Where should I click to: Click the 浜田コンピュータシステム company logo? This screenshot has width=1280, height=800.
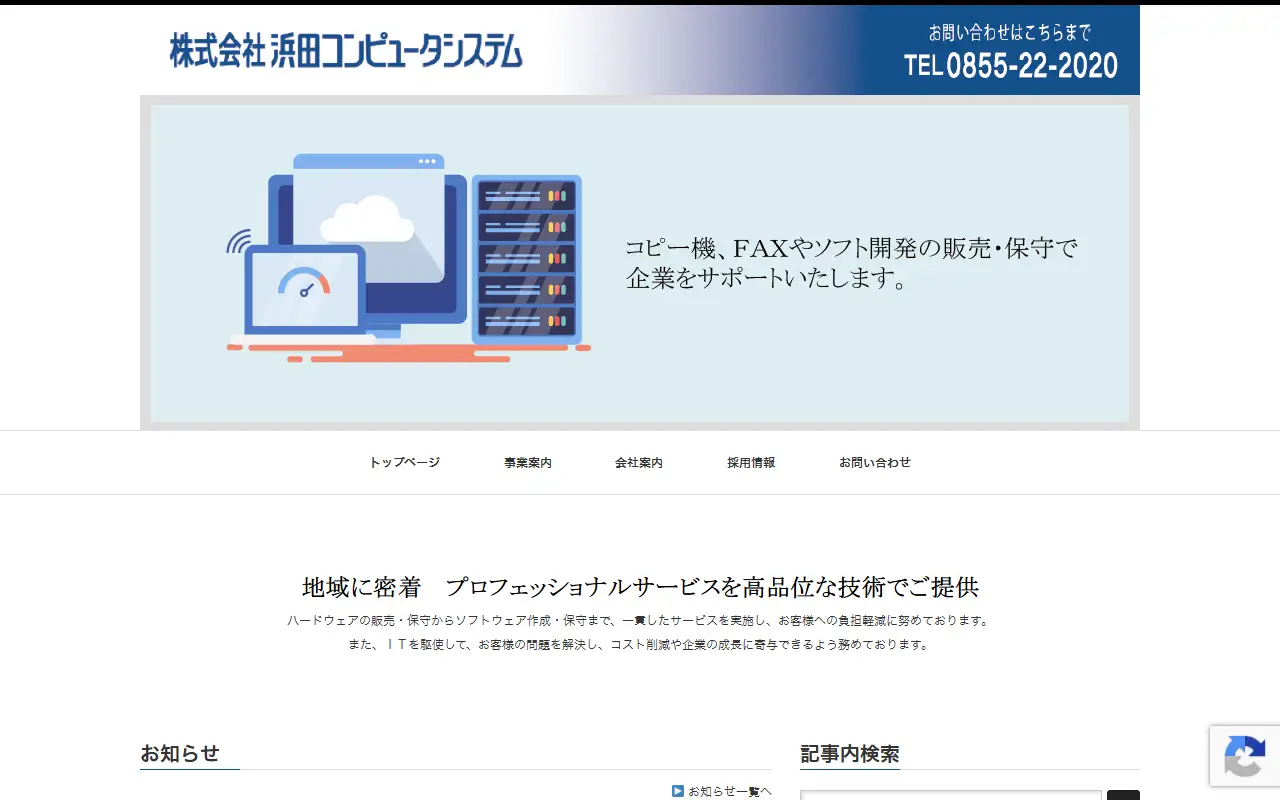coord(346,50)
